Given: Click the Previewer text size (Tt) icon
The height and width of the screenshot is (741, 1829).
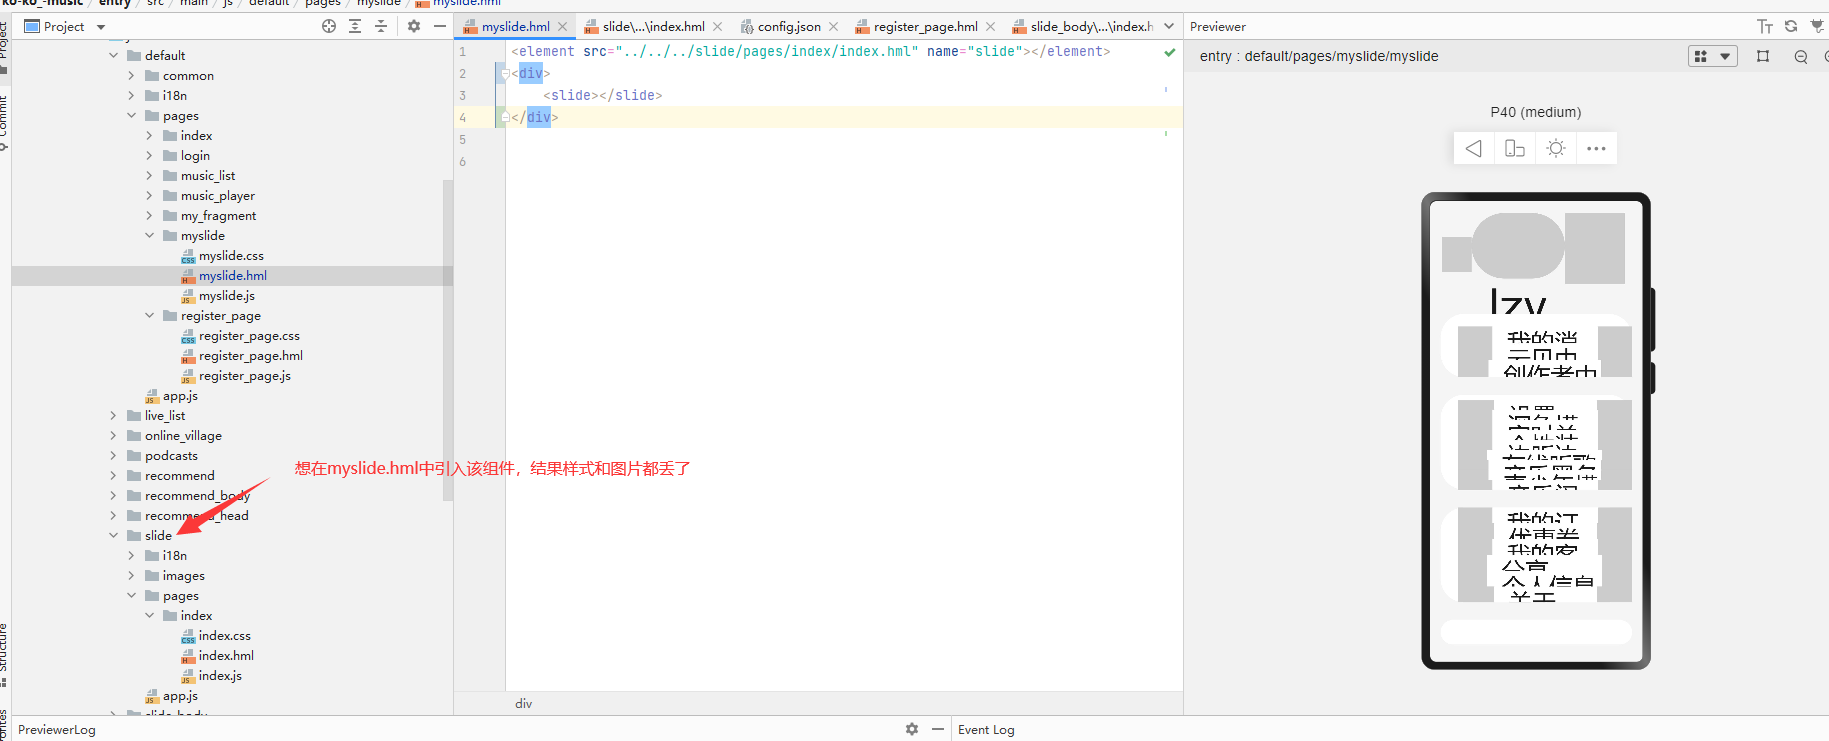Looking at the screenshot, I should click(1765, 26).
